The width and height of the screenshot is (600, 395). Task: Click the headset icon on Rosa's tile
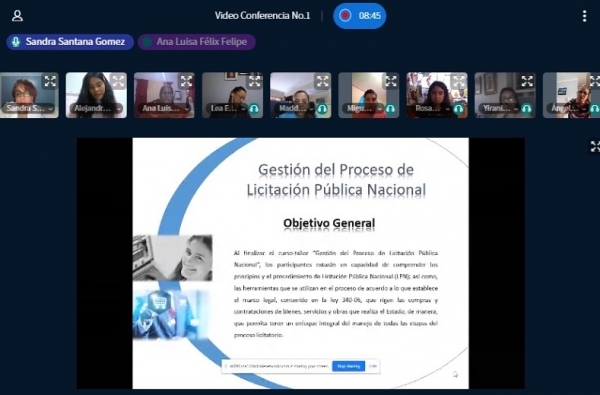point(458,109)
